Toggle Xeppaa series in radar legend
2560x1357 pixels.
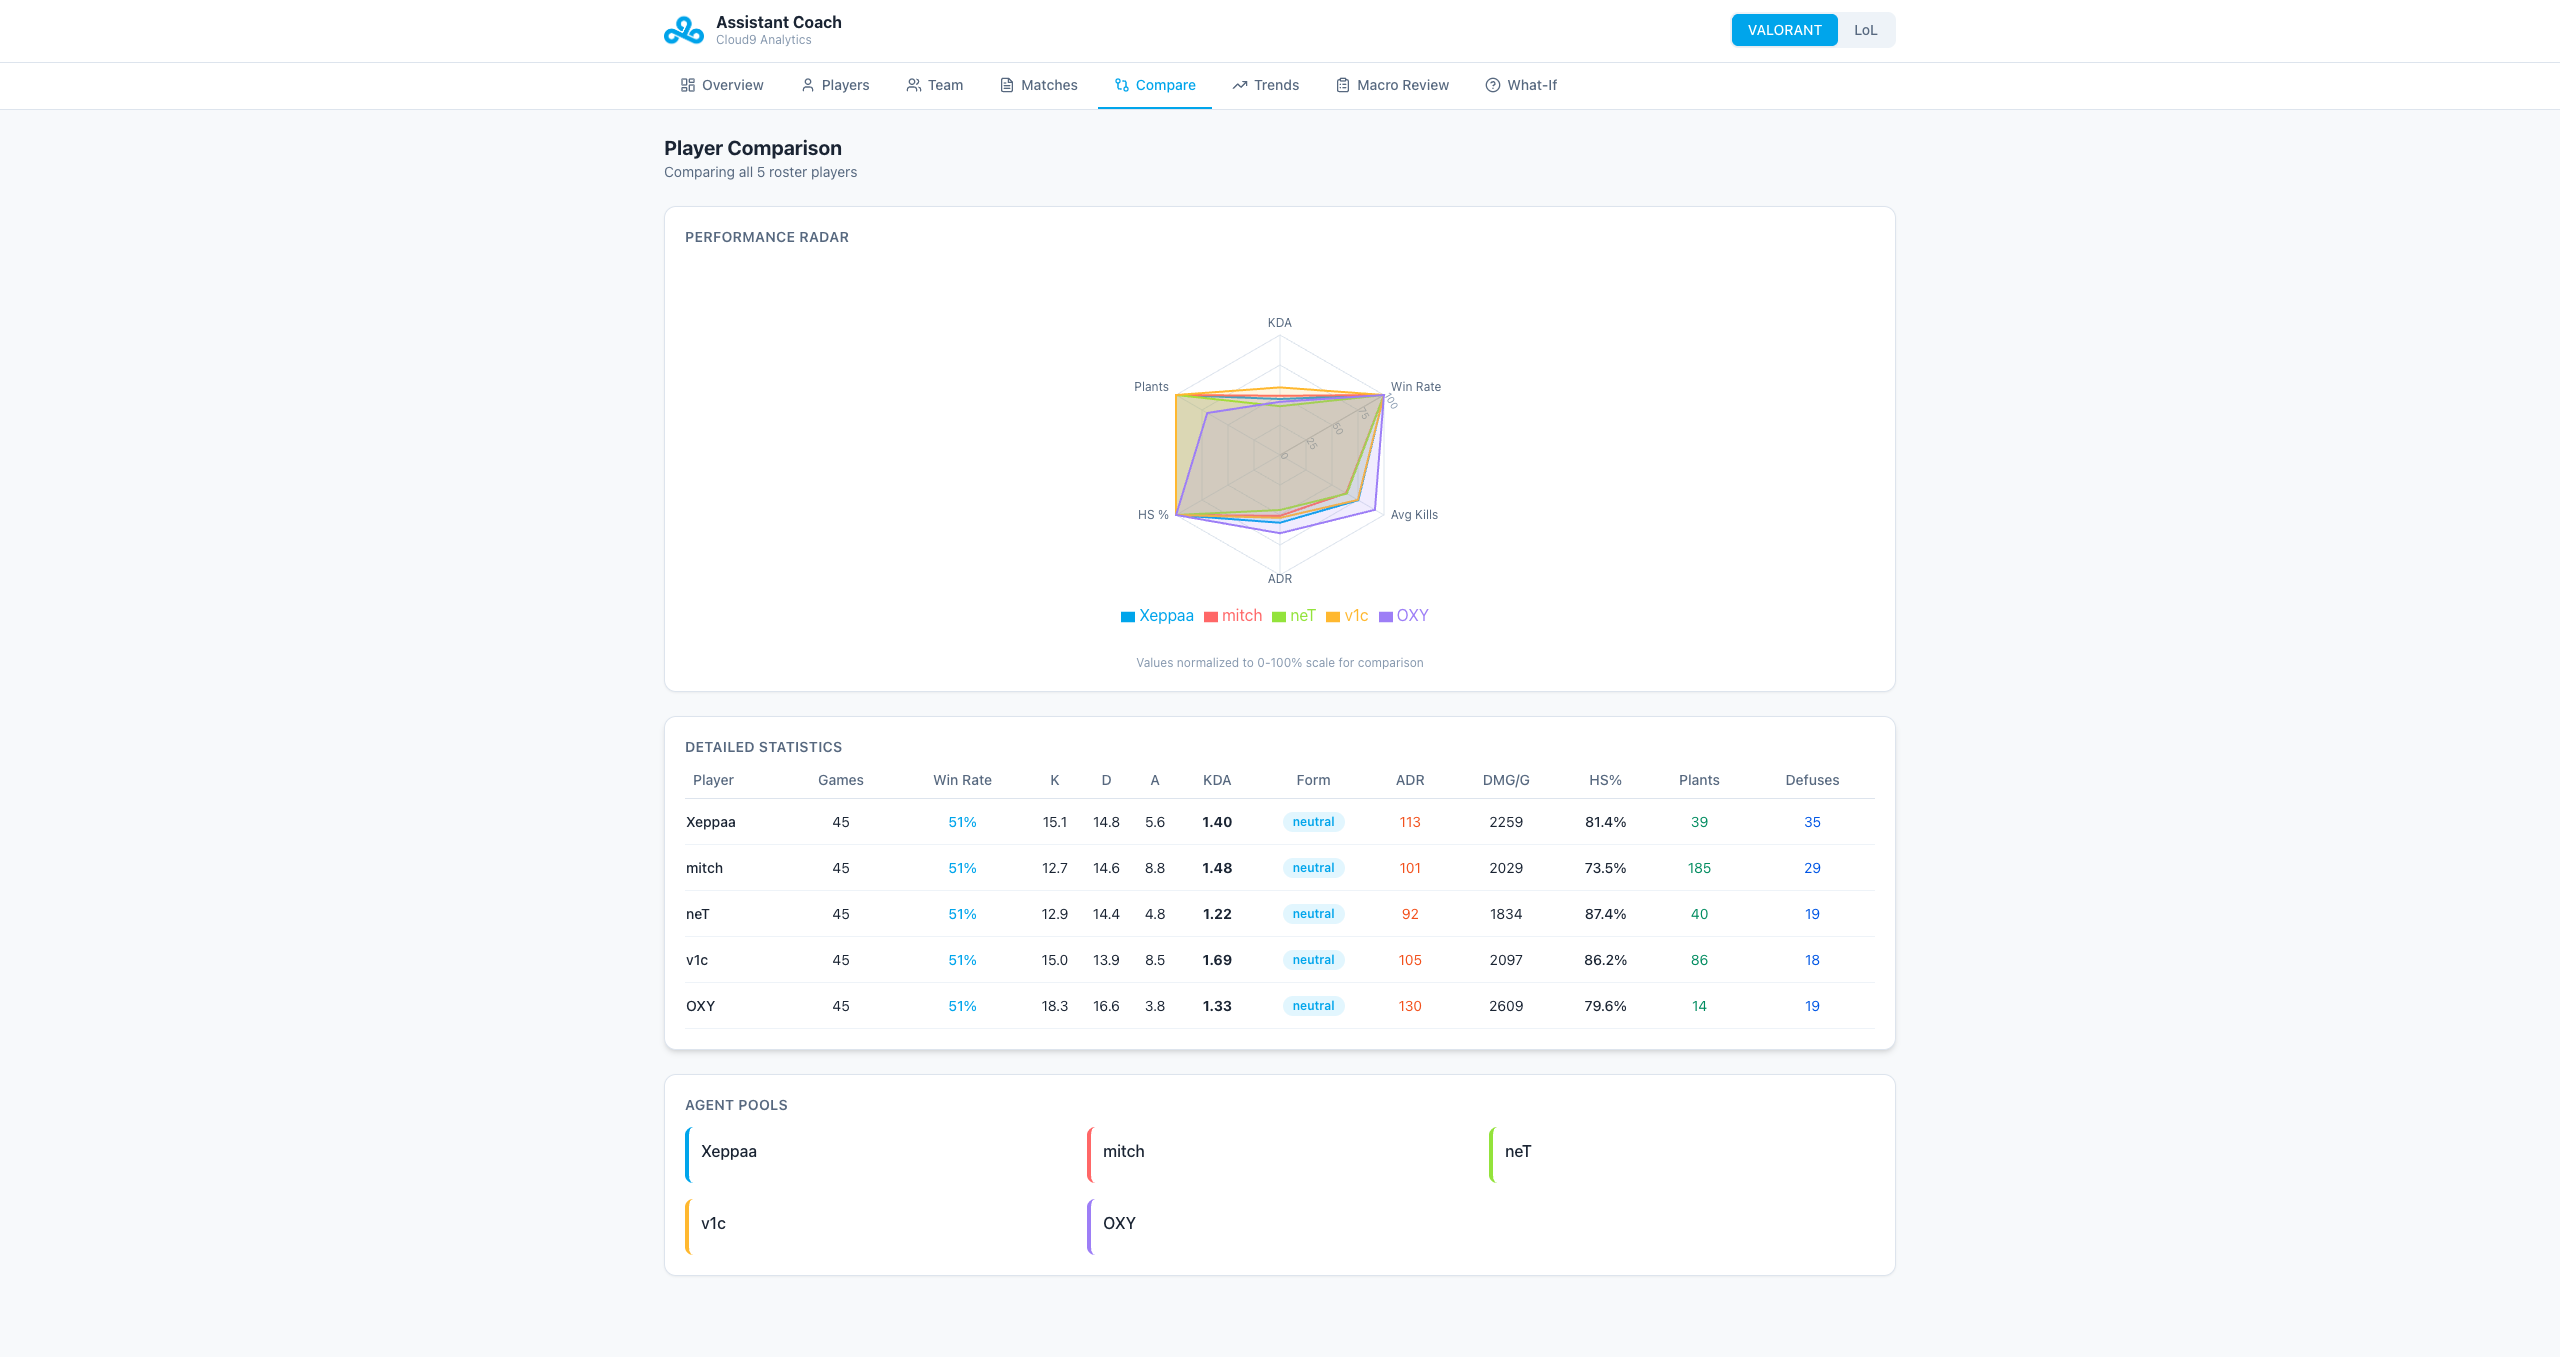click(1165, 616)
